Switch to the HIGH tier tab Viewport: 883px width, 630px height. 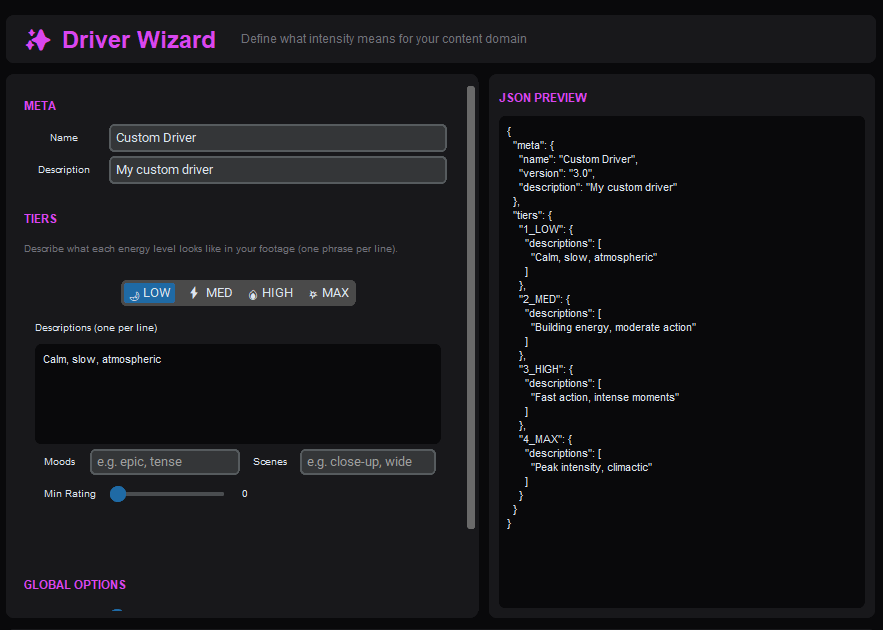269,293
